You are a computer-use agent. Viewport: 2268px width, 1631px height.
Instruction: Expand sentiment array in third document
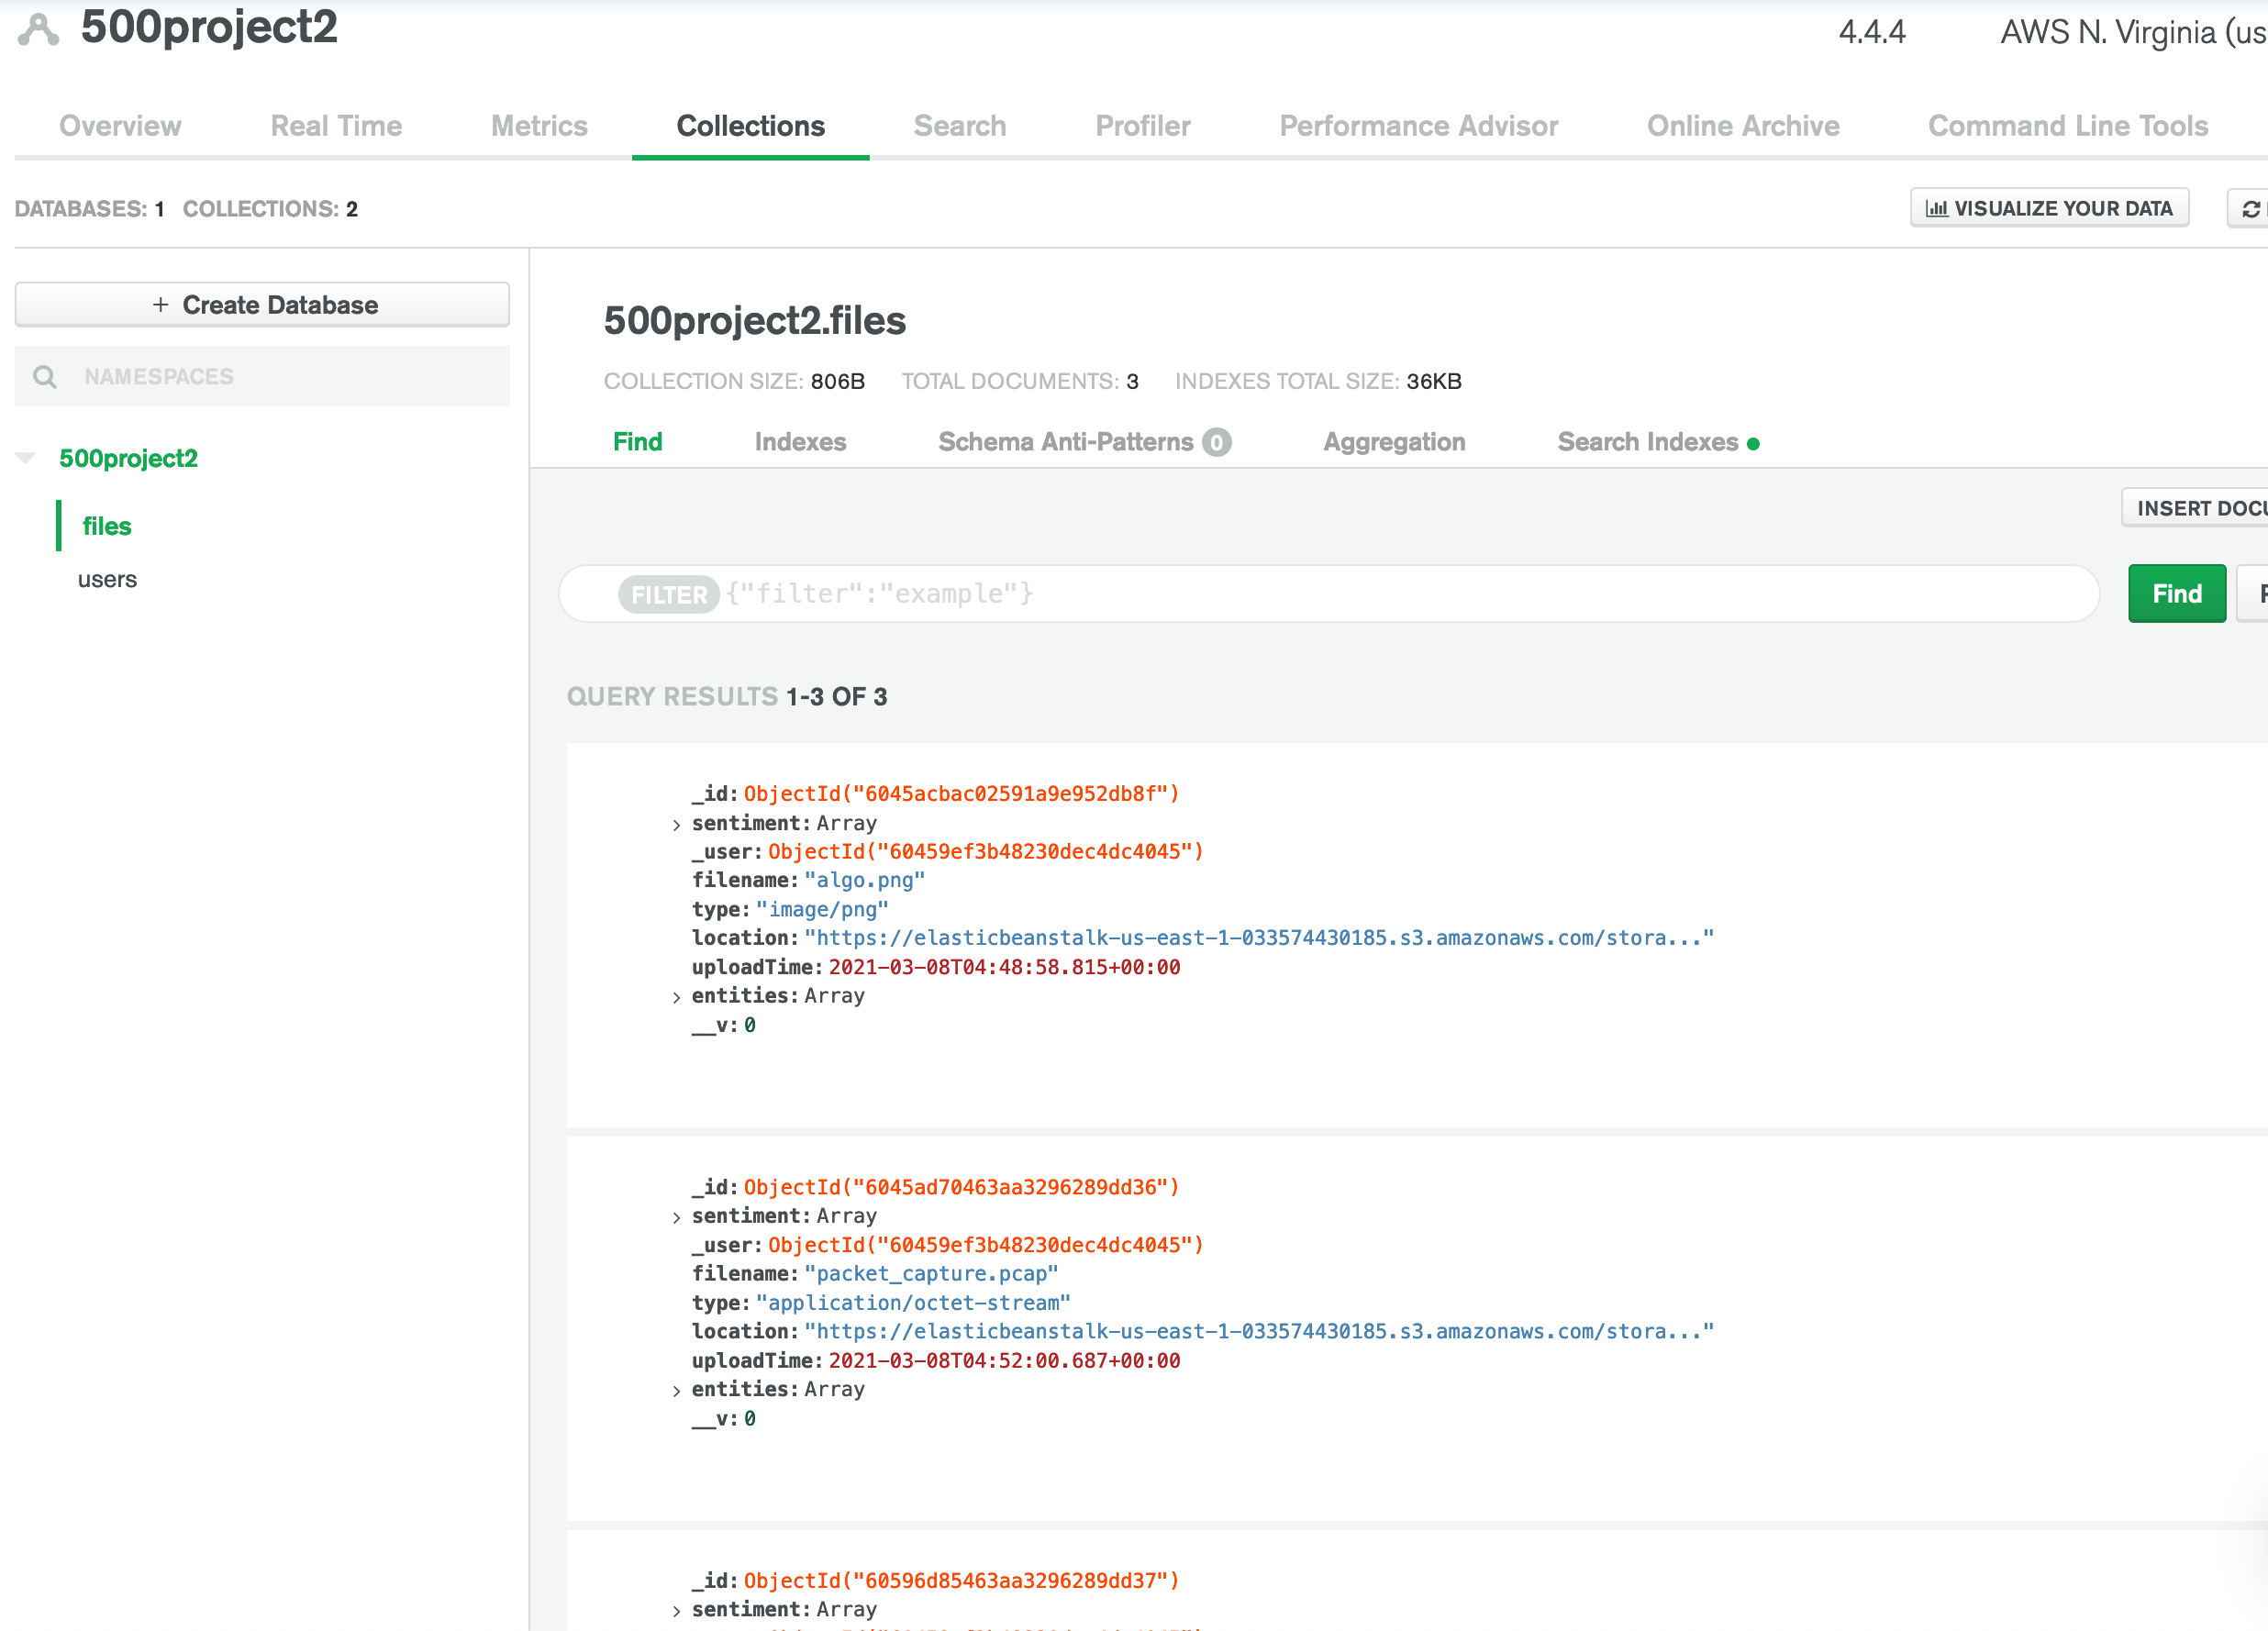pos(677,1611)
